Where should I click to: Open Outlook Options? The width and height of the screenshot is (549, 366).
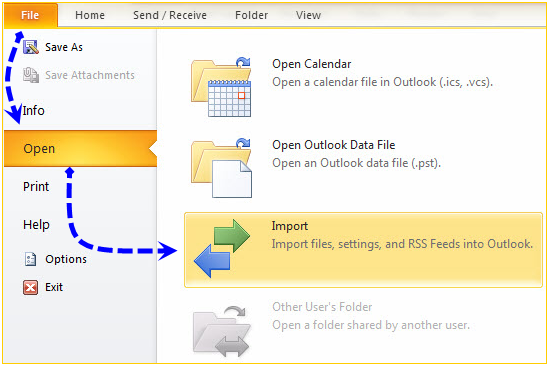coord(66,259)
